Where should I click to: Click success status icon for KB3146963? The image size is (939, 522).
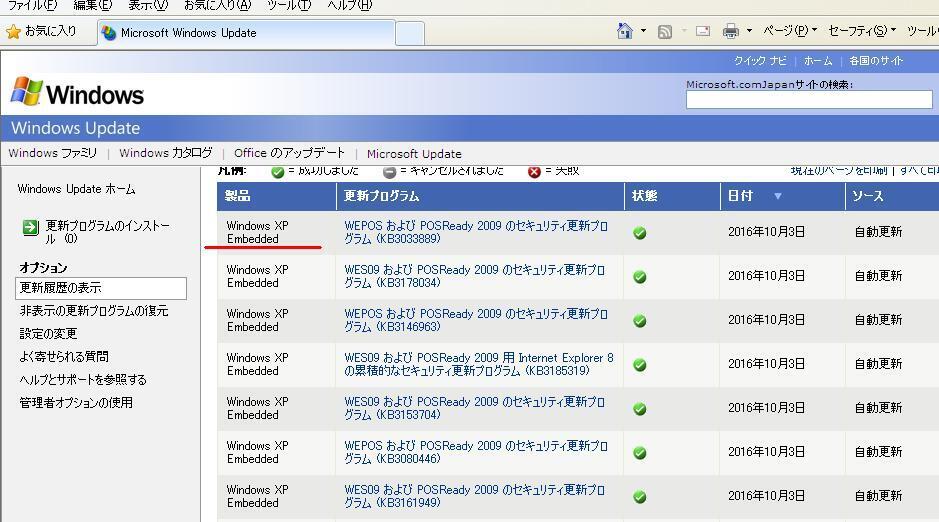640,321
